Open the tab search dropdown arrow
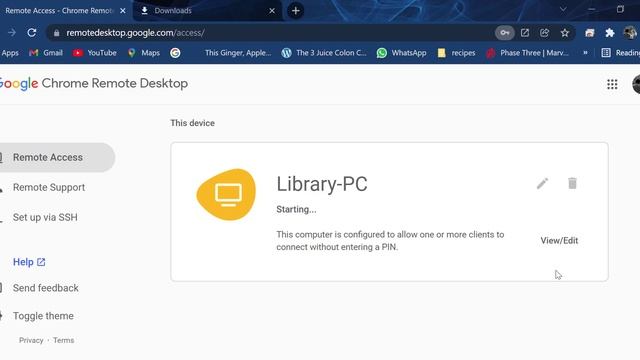Screen dimensions: 640x360 point(563,9)
